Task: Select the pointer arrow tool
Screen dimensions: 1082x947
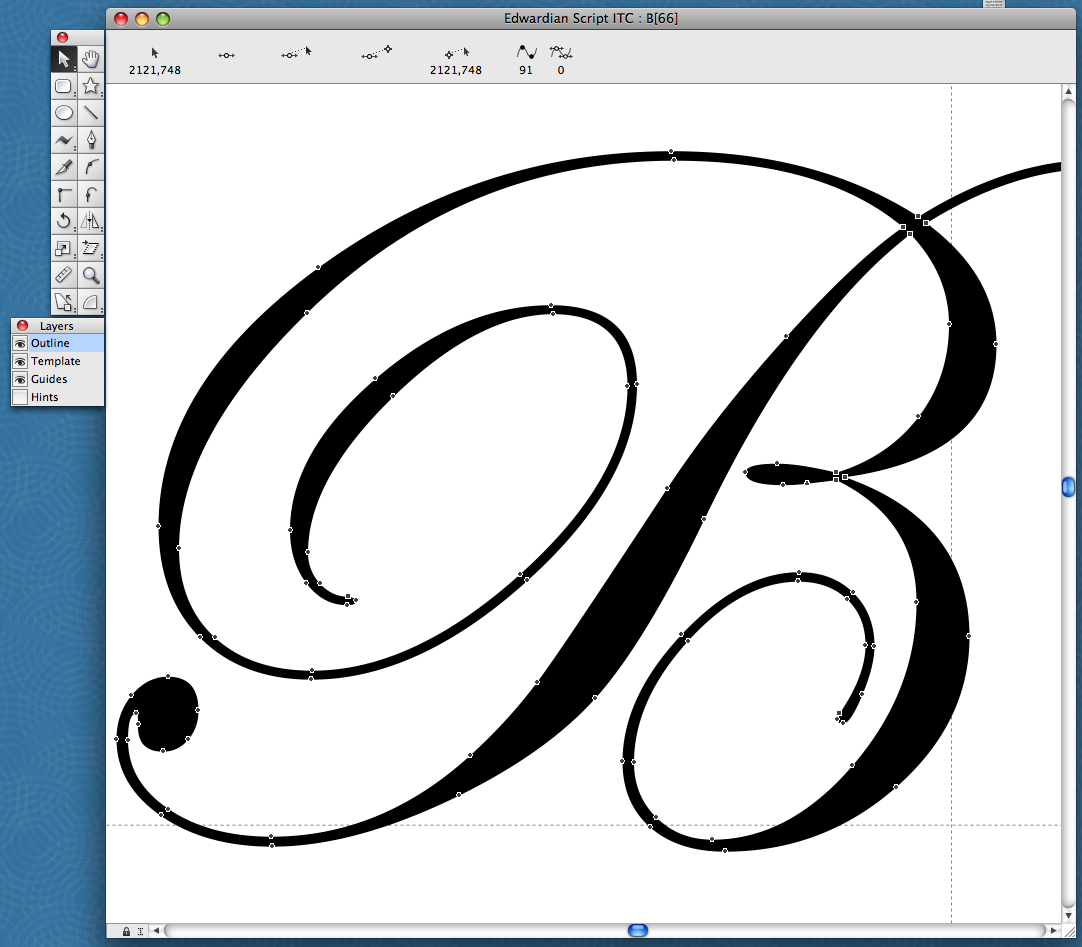Action: click(64, 59)
